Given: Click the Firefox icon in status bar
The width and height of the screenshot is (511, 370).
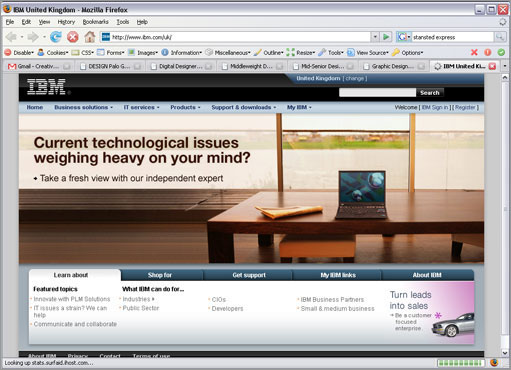Looking at the screenshot, I should tap(494, 363).
